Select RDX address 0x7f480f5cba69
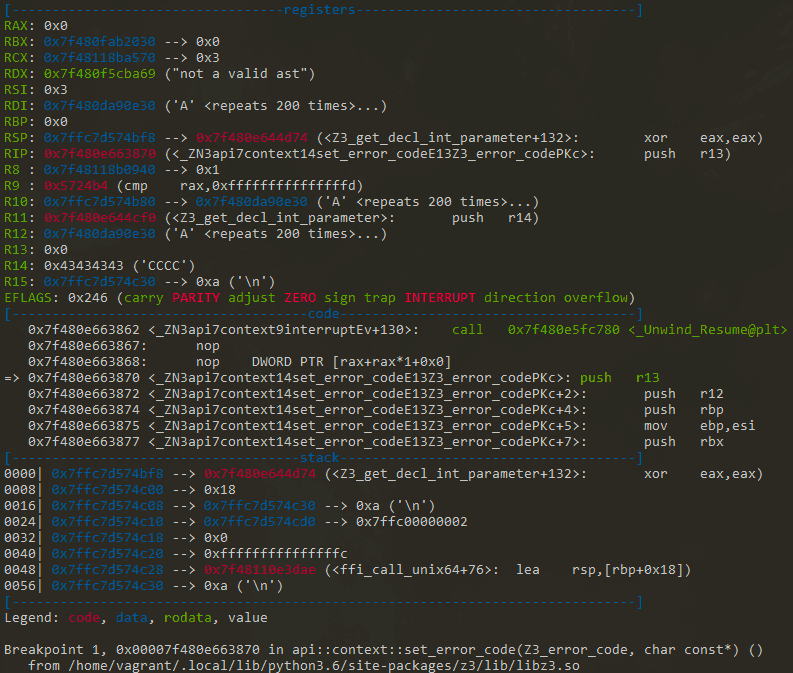 pyautogui.click(x=99, y=74)
